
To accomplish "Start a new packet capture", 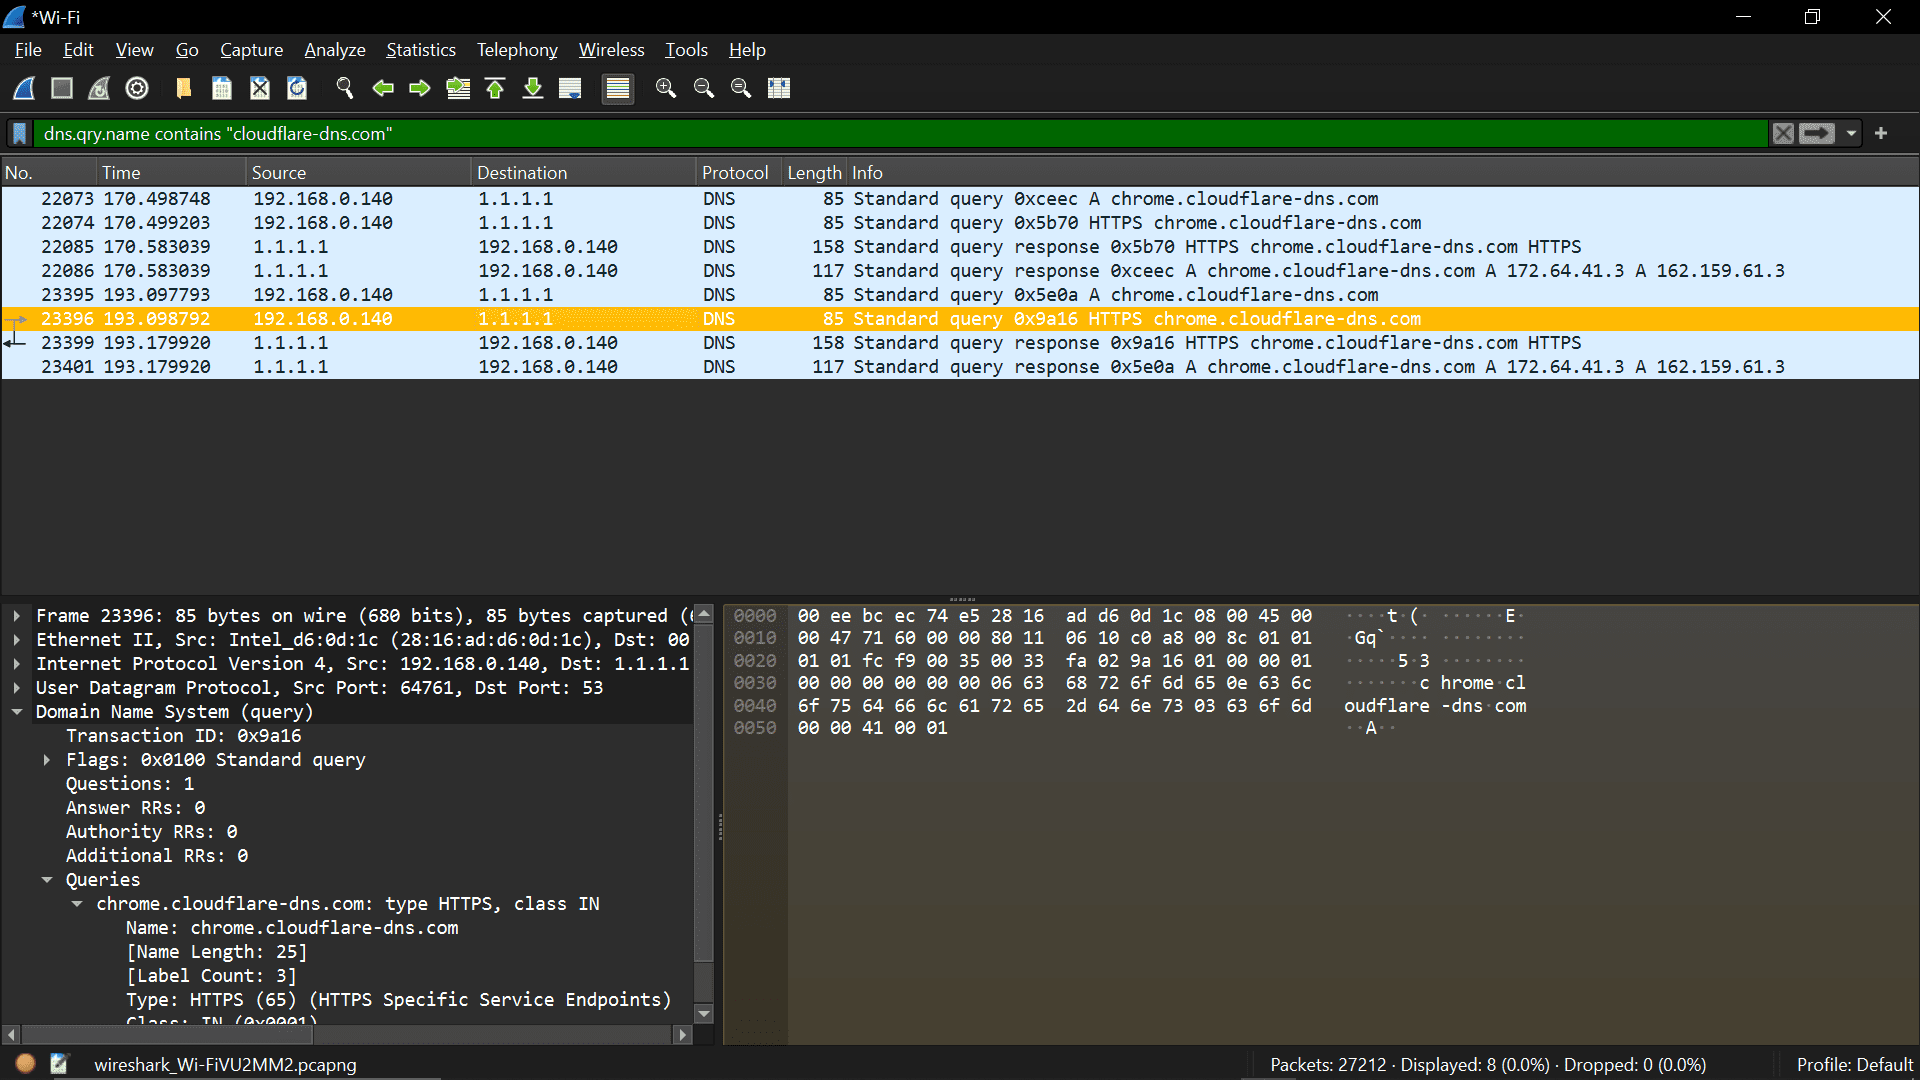I will pos(23,88).
